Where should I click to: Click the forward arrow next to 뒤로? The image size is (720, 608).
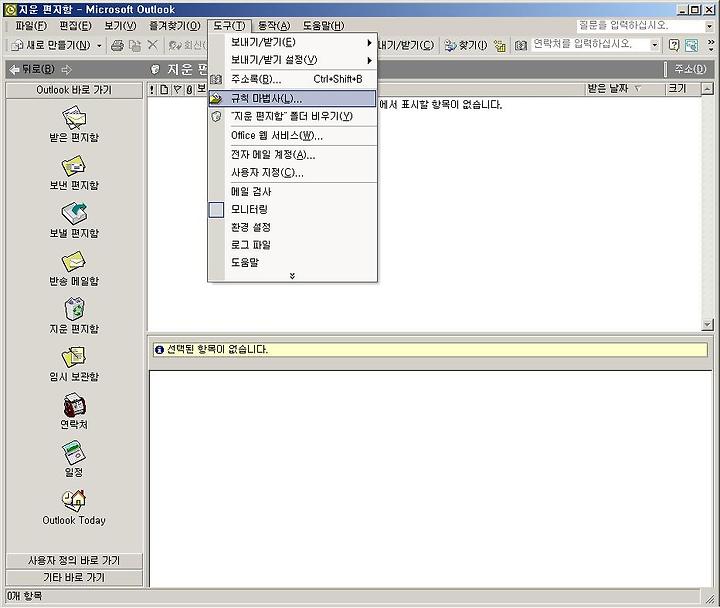67,69
